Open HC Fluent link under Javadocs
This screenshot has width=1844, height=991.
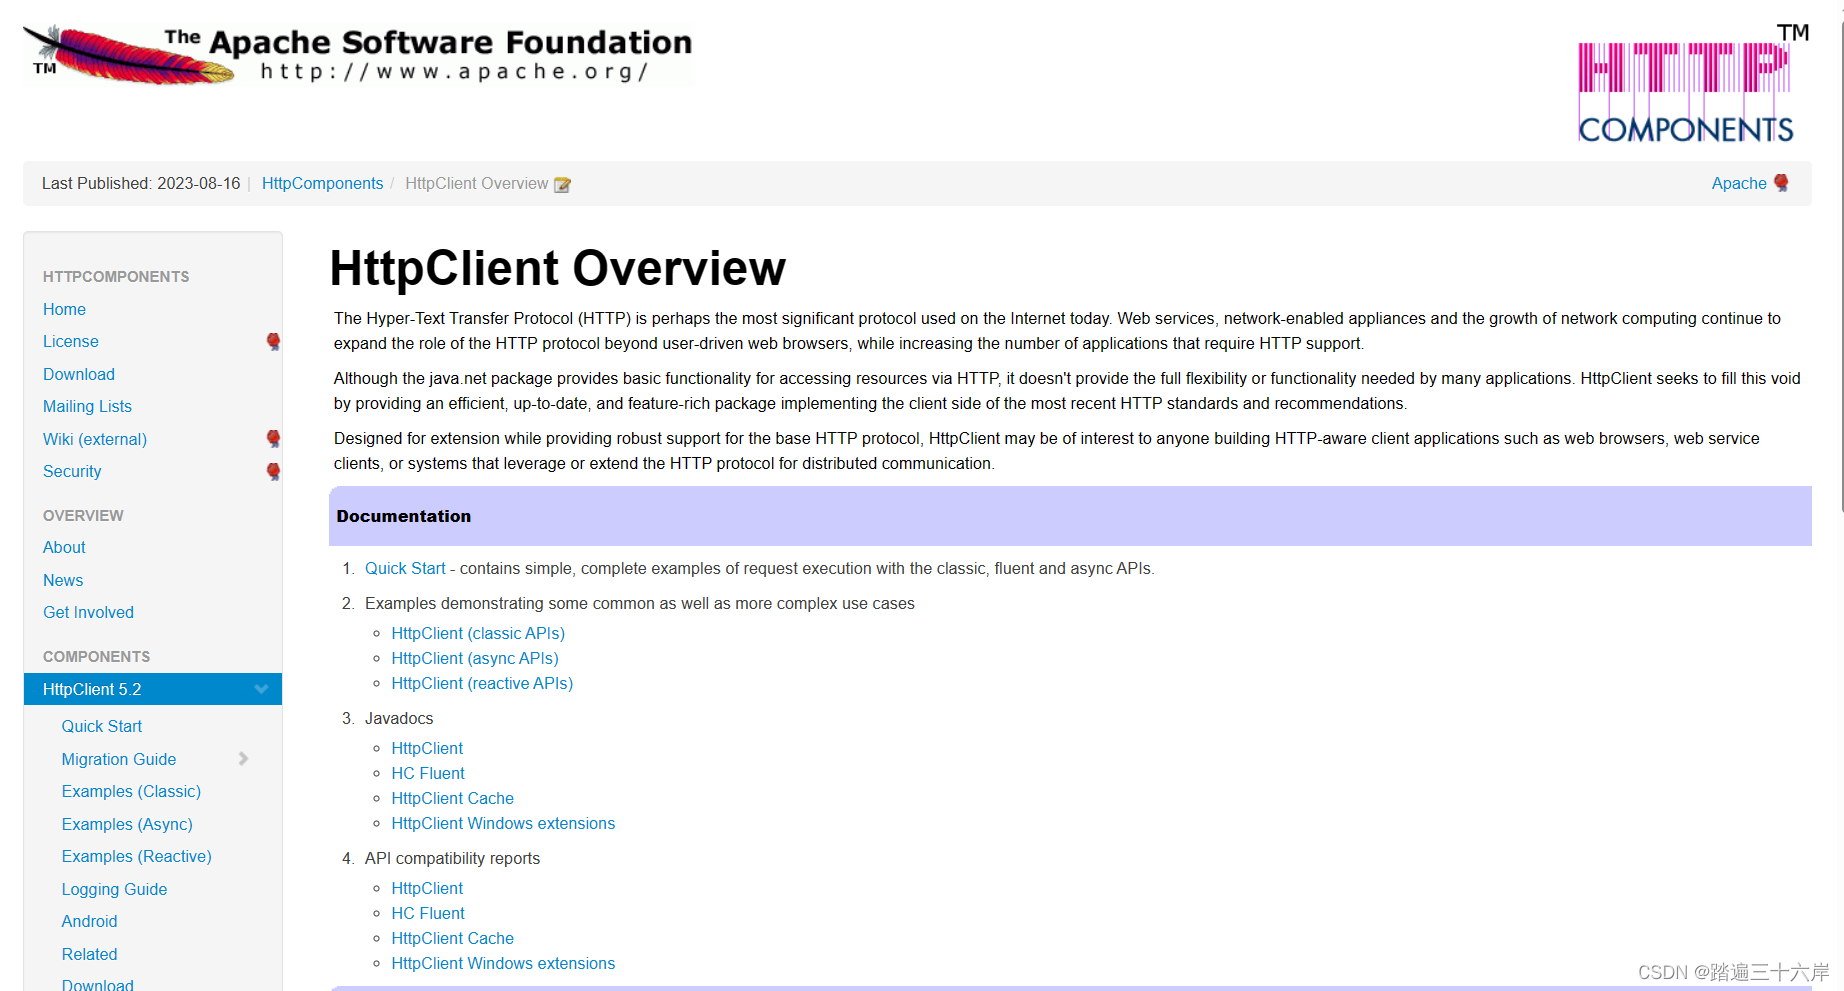coord(428,774)
